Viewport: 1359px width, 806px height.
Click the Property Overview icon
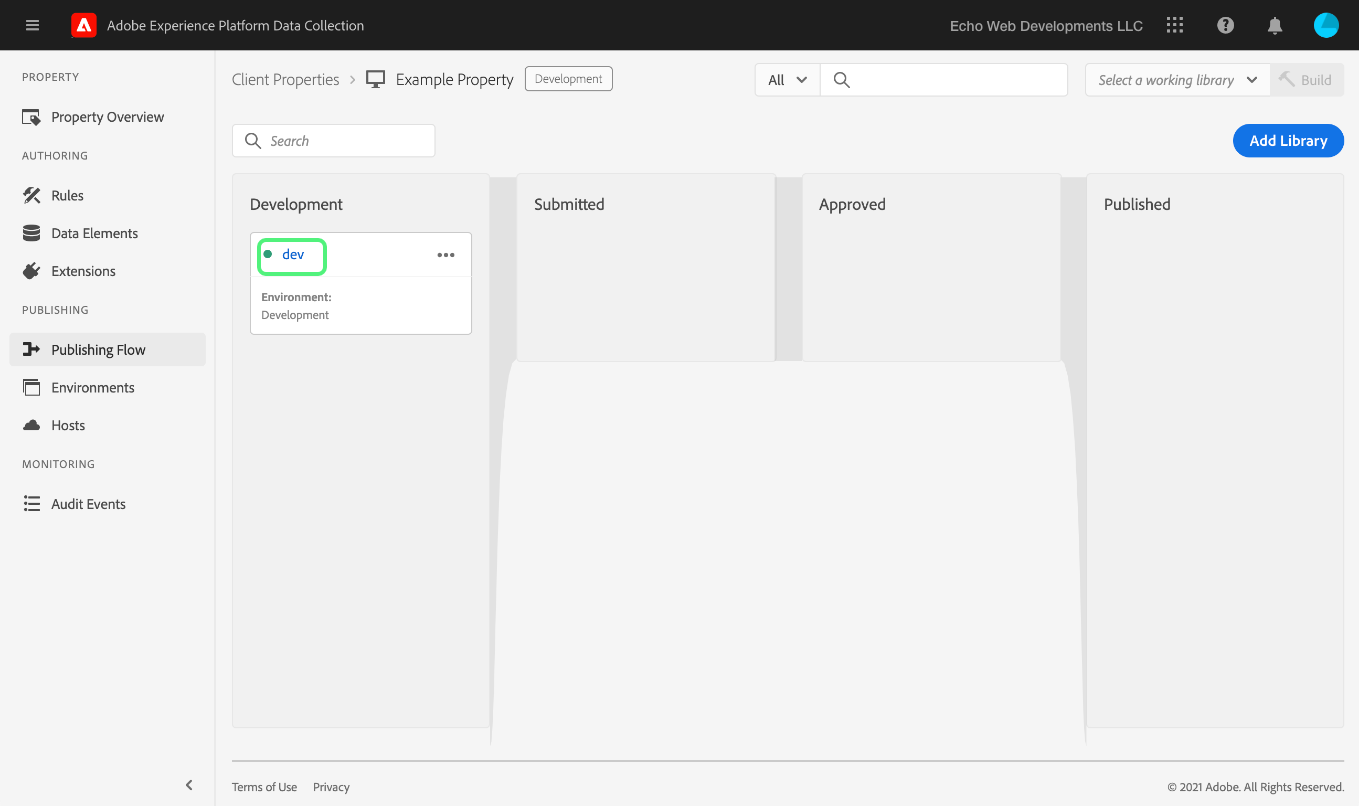(x=32, y=117)
